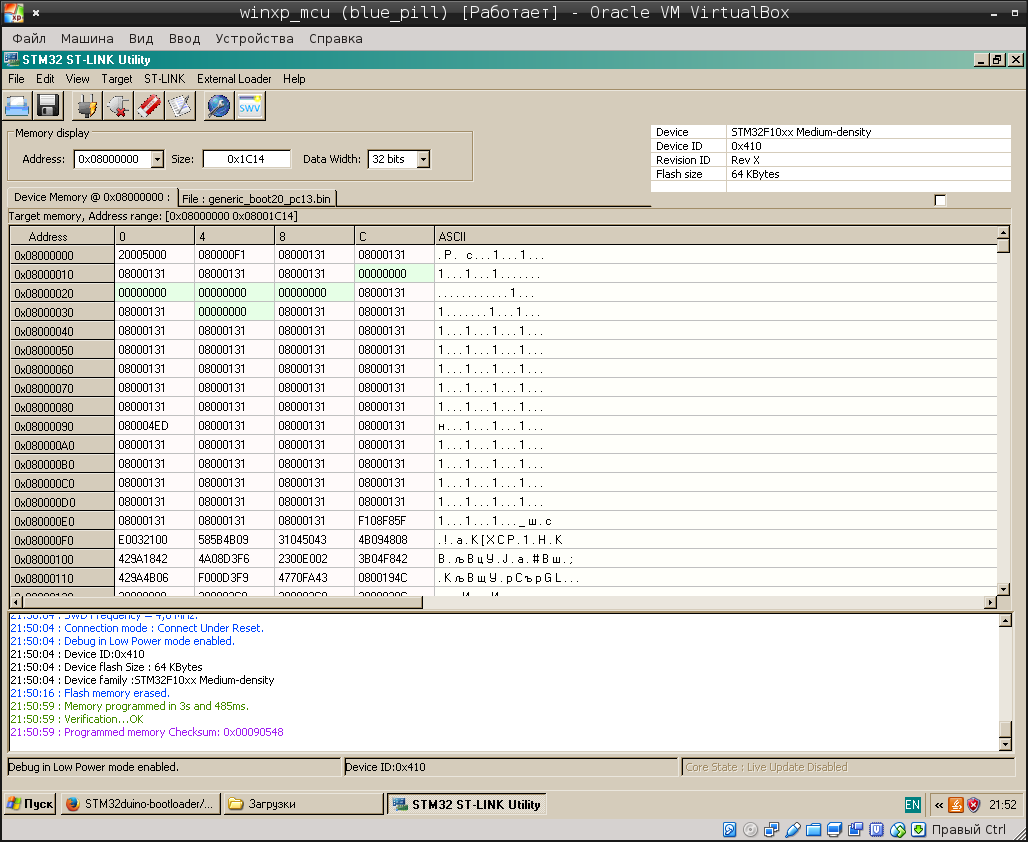Click STM32 ST-LINK Utility taskbar button

466,804
